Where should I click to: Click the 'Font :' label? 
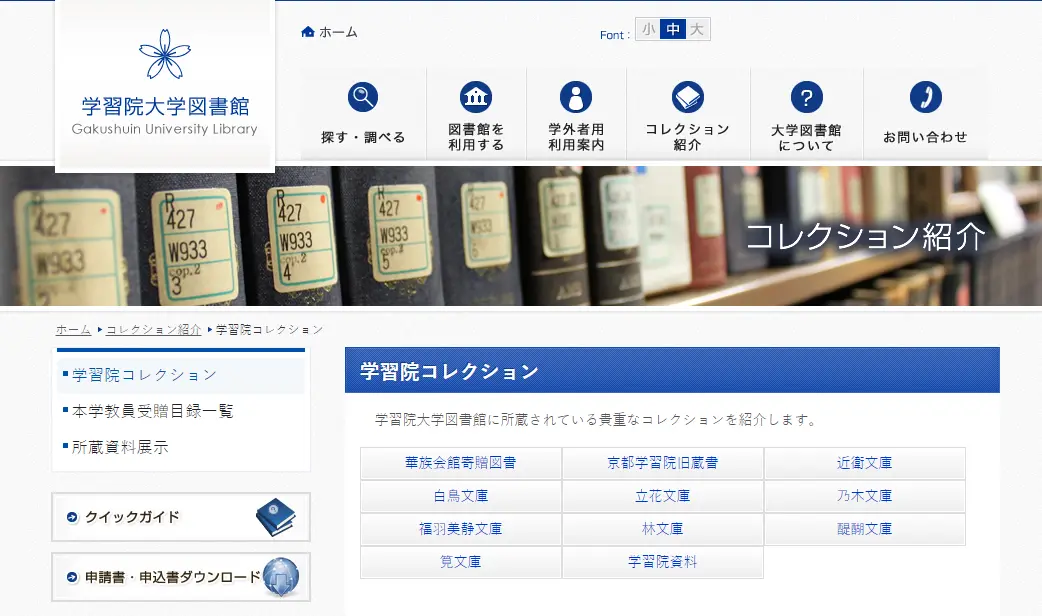(615, 35)
